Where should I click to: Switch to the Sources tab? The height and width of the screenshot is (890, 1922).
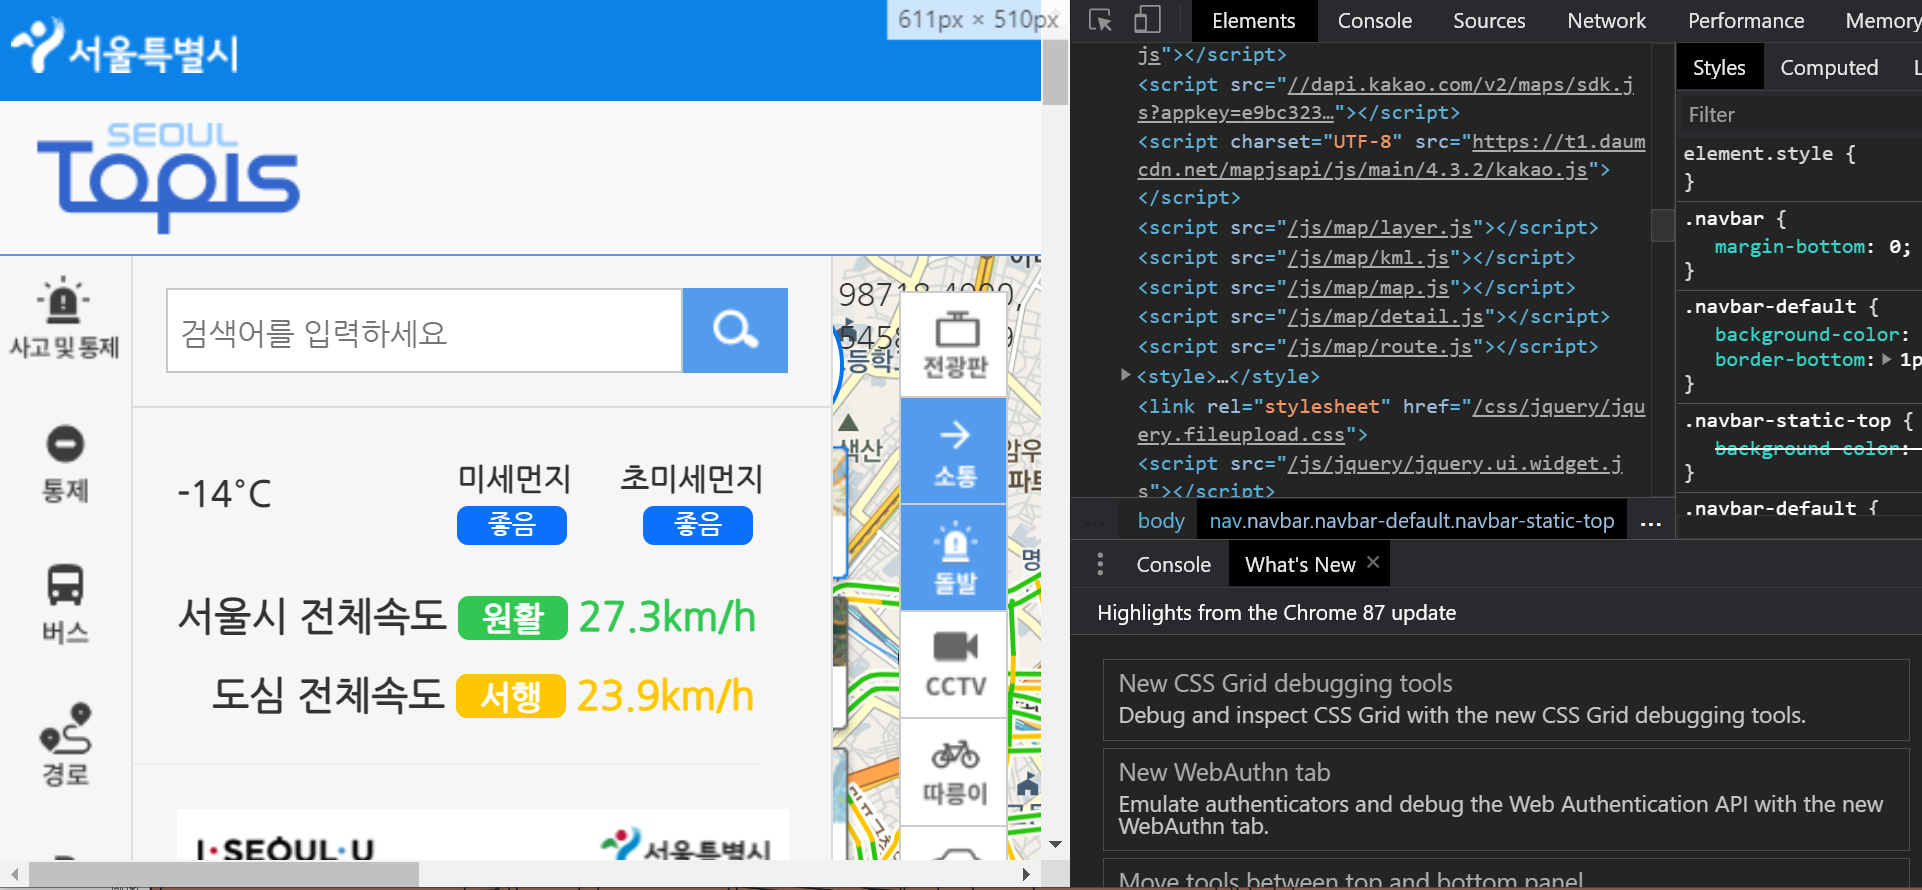(x=1489, y=20)
